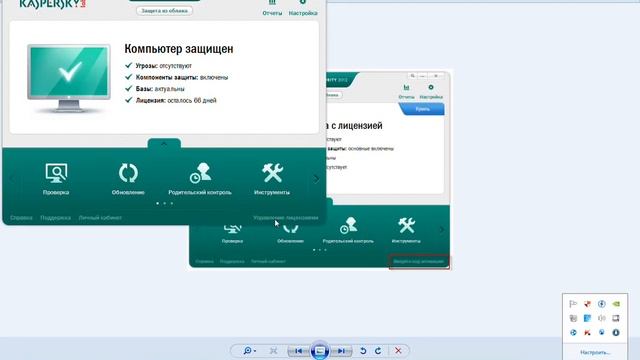Click Проверка label in background window
Viewport: 640px width, 360px height.
(232, 241)
